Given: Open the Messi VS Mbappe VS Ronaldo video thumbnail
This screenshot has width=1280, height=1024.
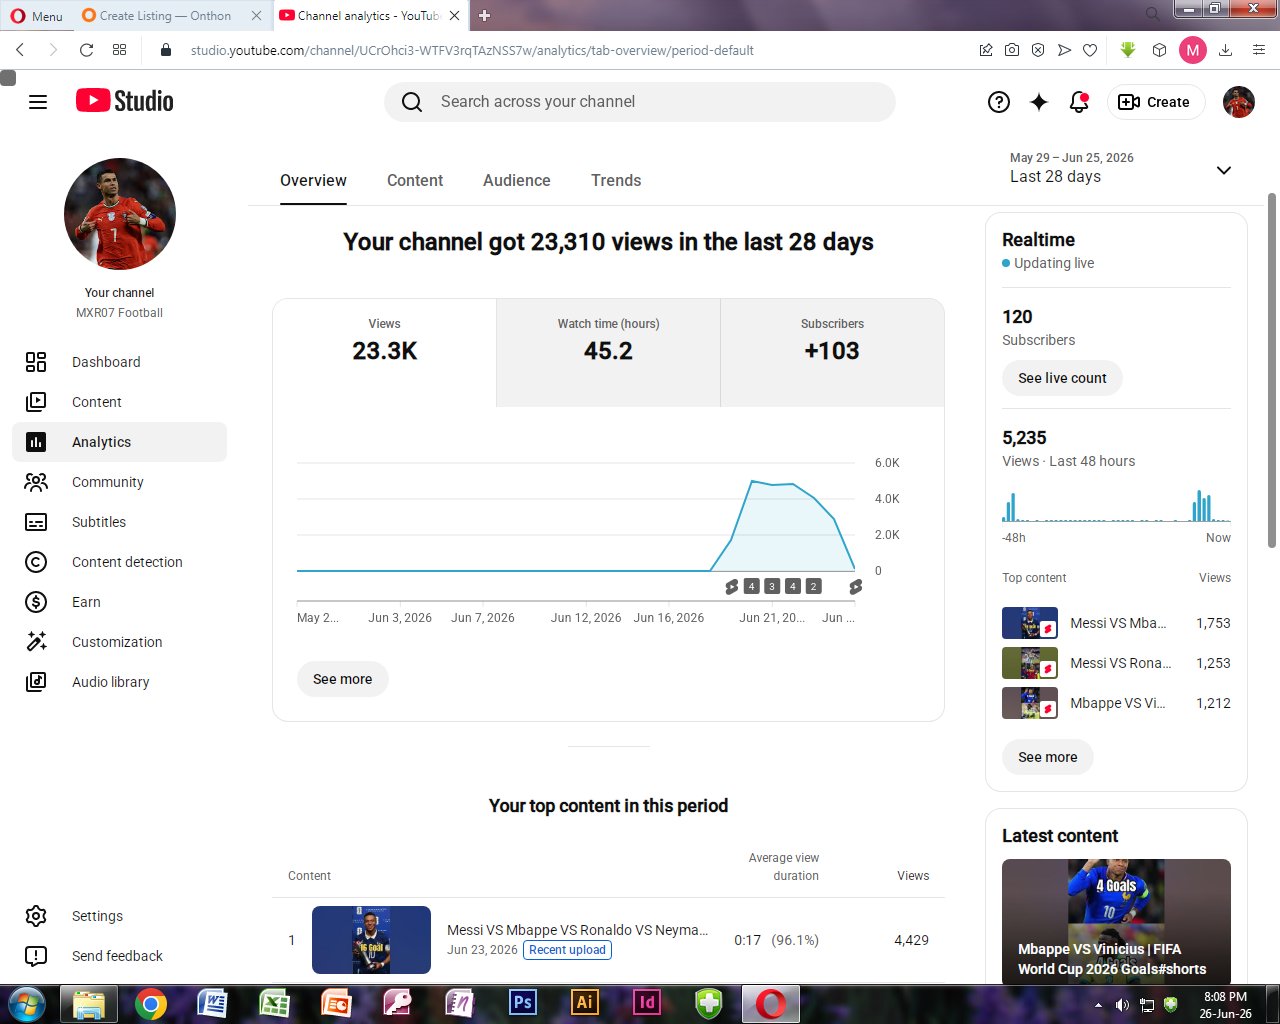Looking at the screenshot, I should tap(371, 940).
